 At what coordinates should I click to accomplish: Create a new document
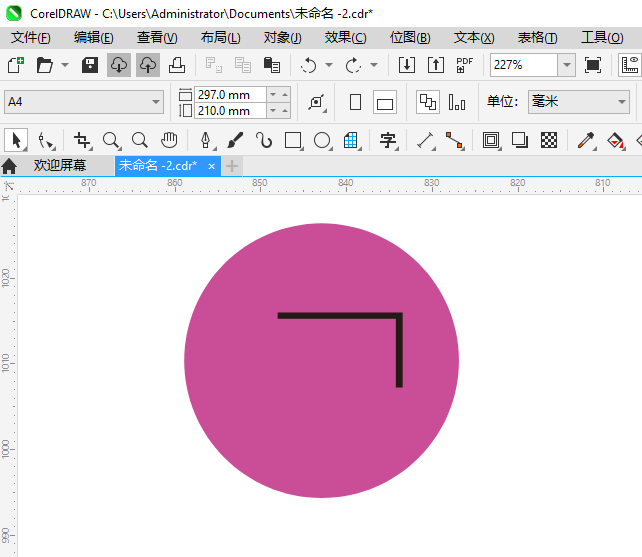click(x=16, y=65)
